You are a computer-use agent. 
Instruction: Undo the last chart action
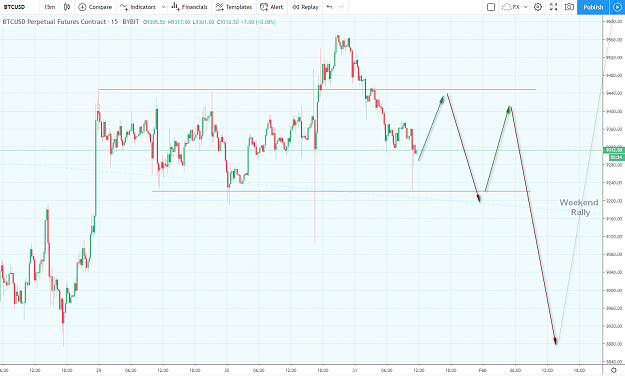tap(329, 7)
